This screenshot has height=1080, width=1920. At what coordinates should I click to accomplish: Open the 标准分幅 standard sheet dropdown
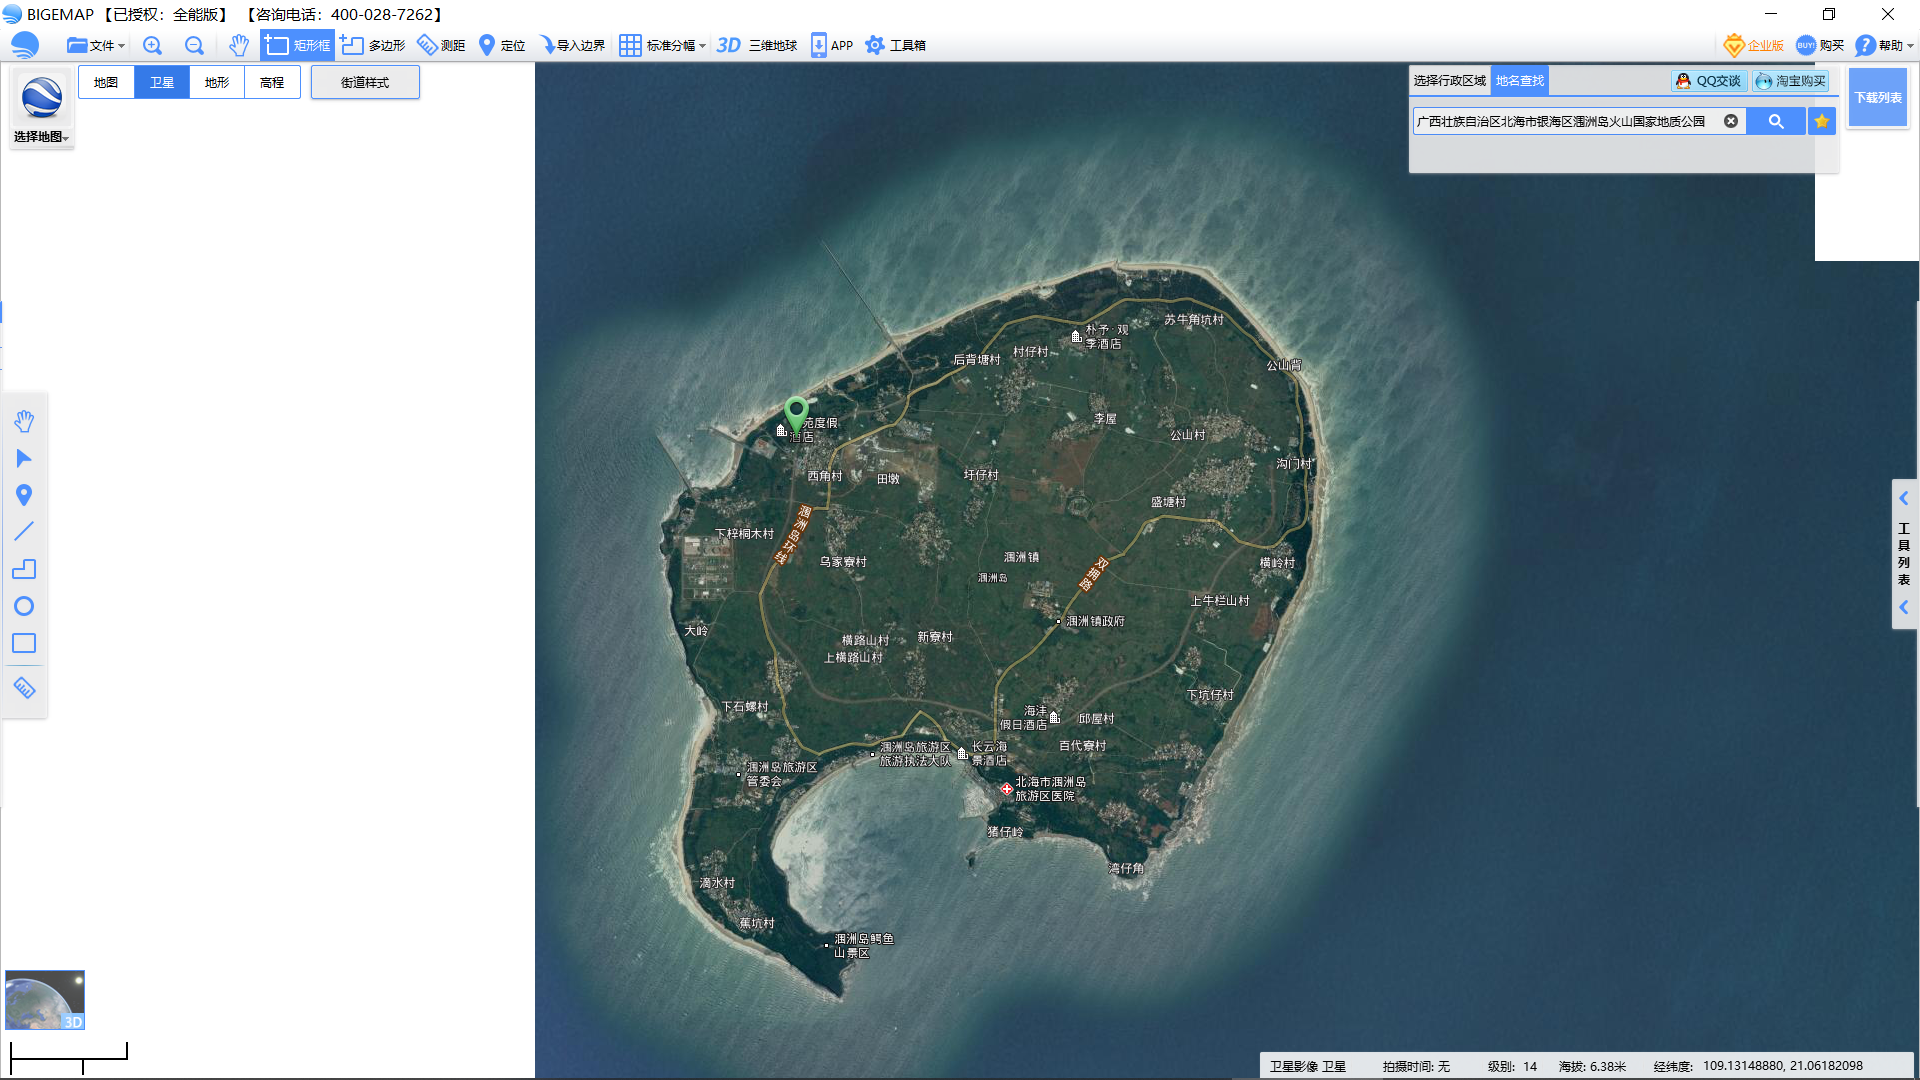[x=662, y=45]
